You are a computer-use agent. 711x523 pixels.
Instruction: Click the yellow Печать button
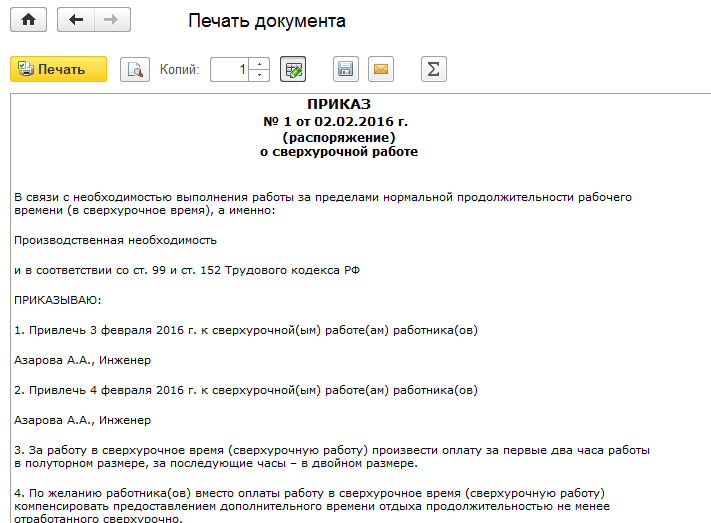click(58, 69)
